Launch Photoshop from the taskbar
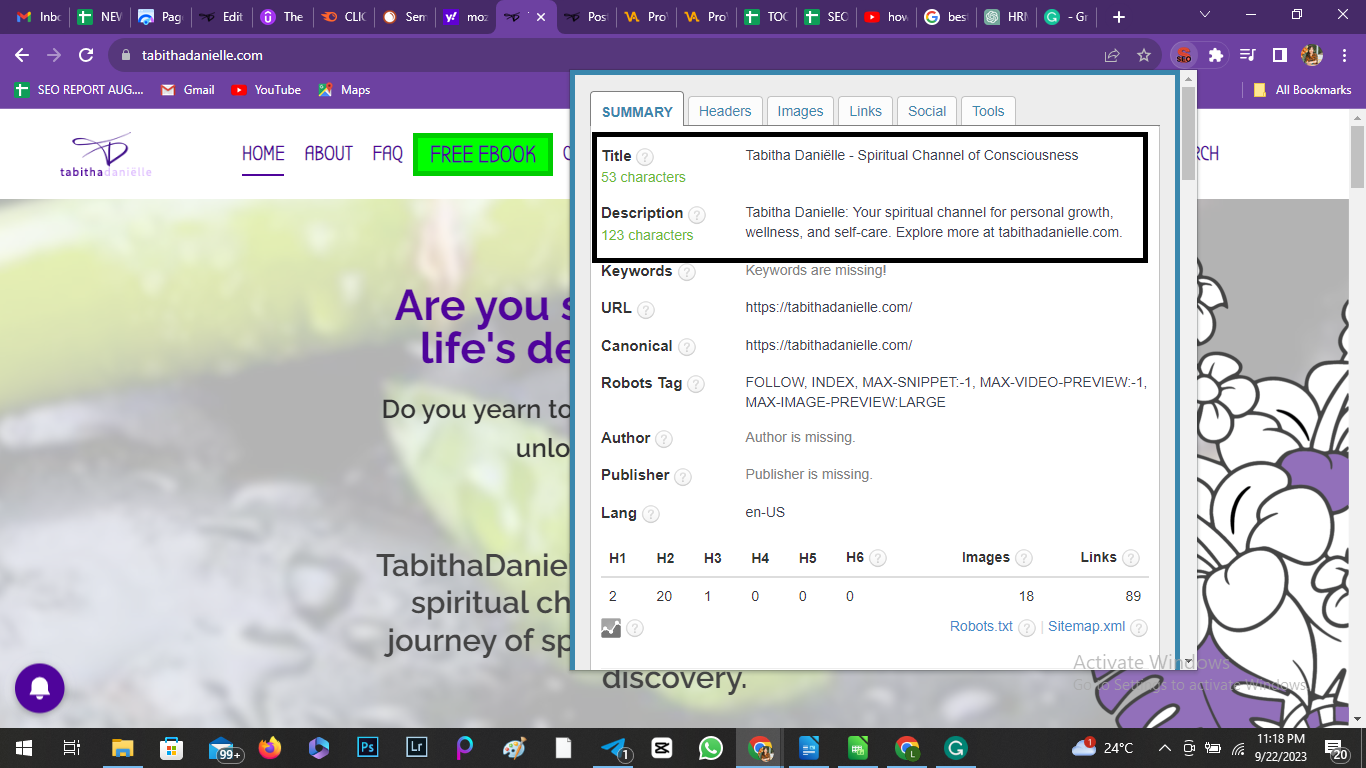This screenshot has width=1366, height=768. coord(367,747)
